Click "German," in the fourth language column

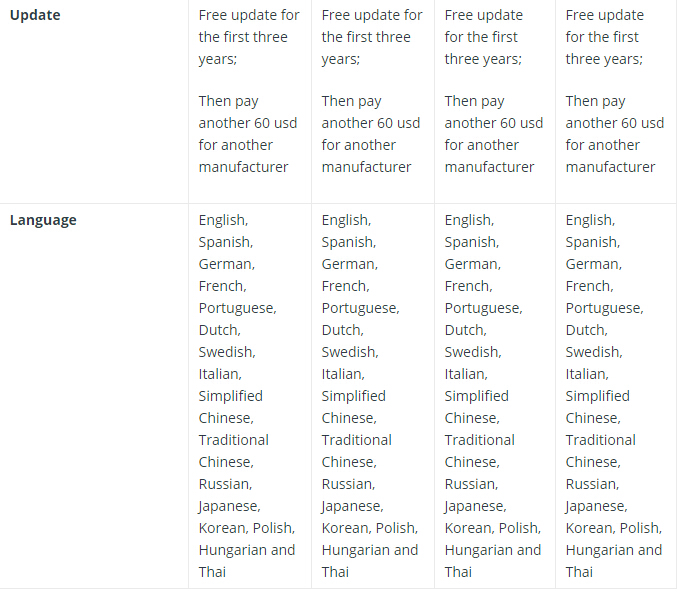click(x=593, y=264)
